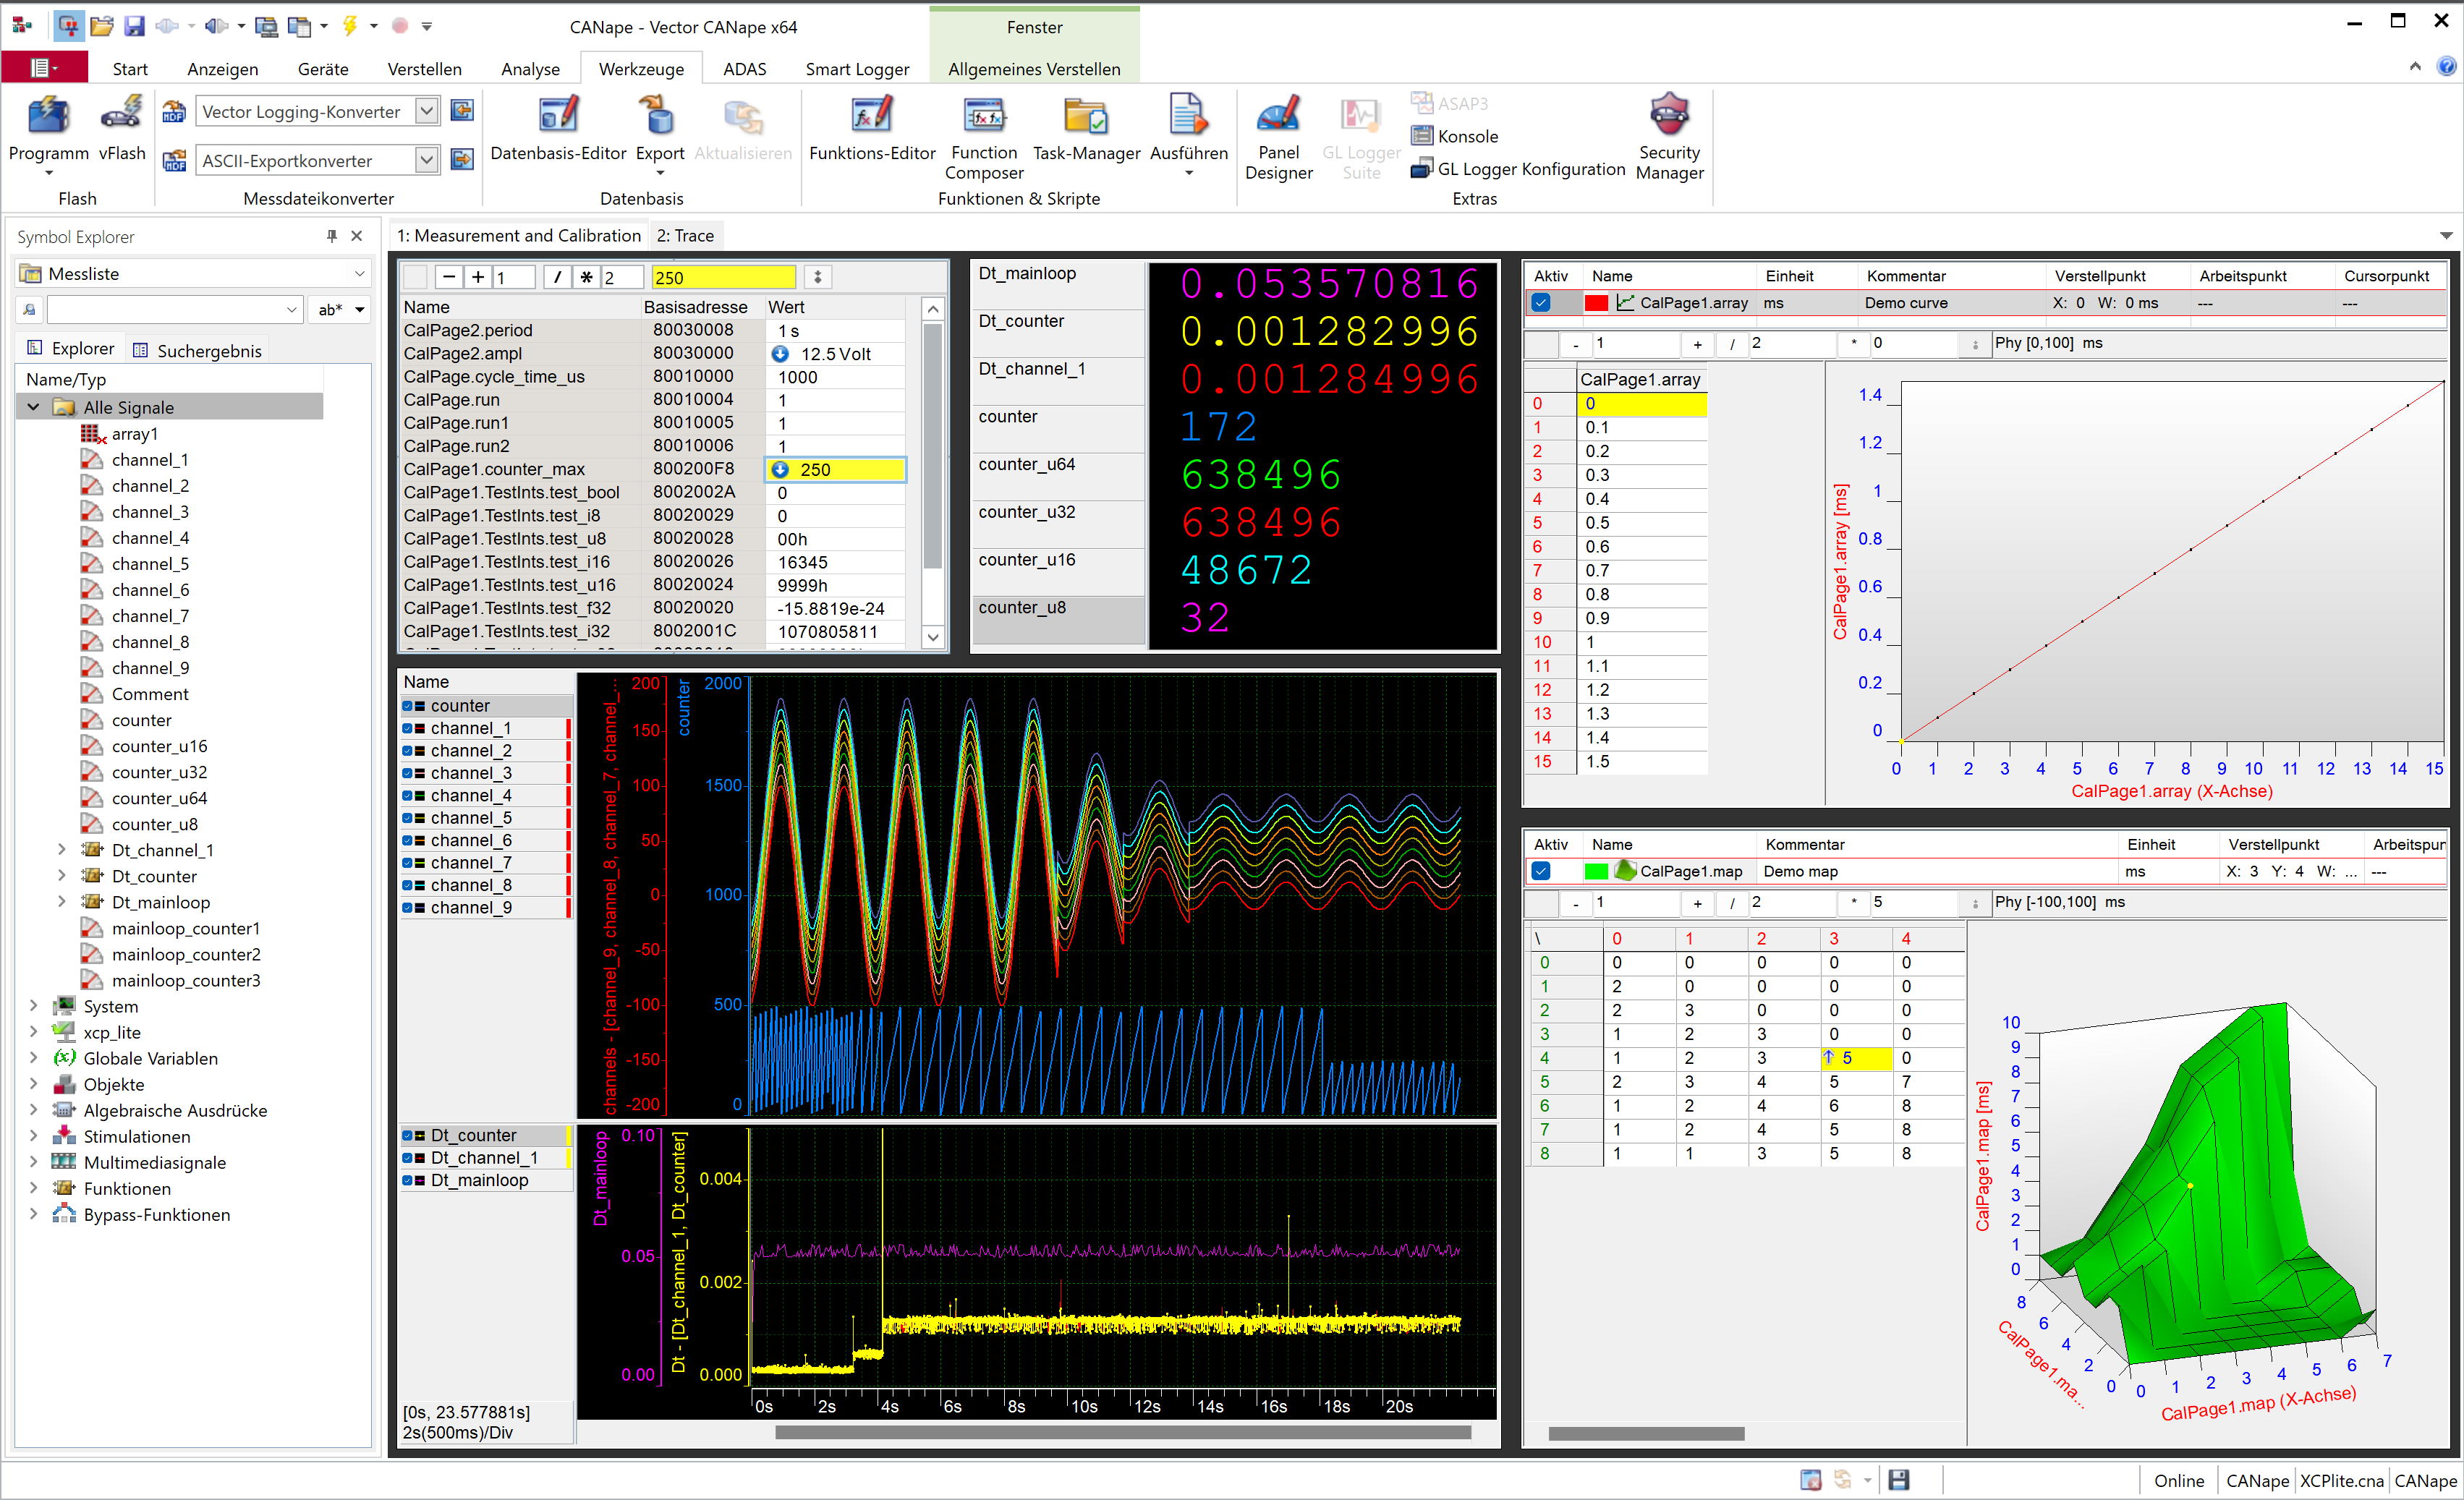The image size is (2464, 1500).
Task: Click the save icon in quick access toolbar
Action: [134, 26]
